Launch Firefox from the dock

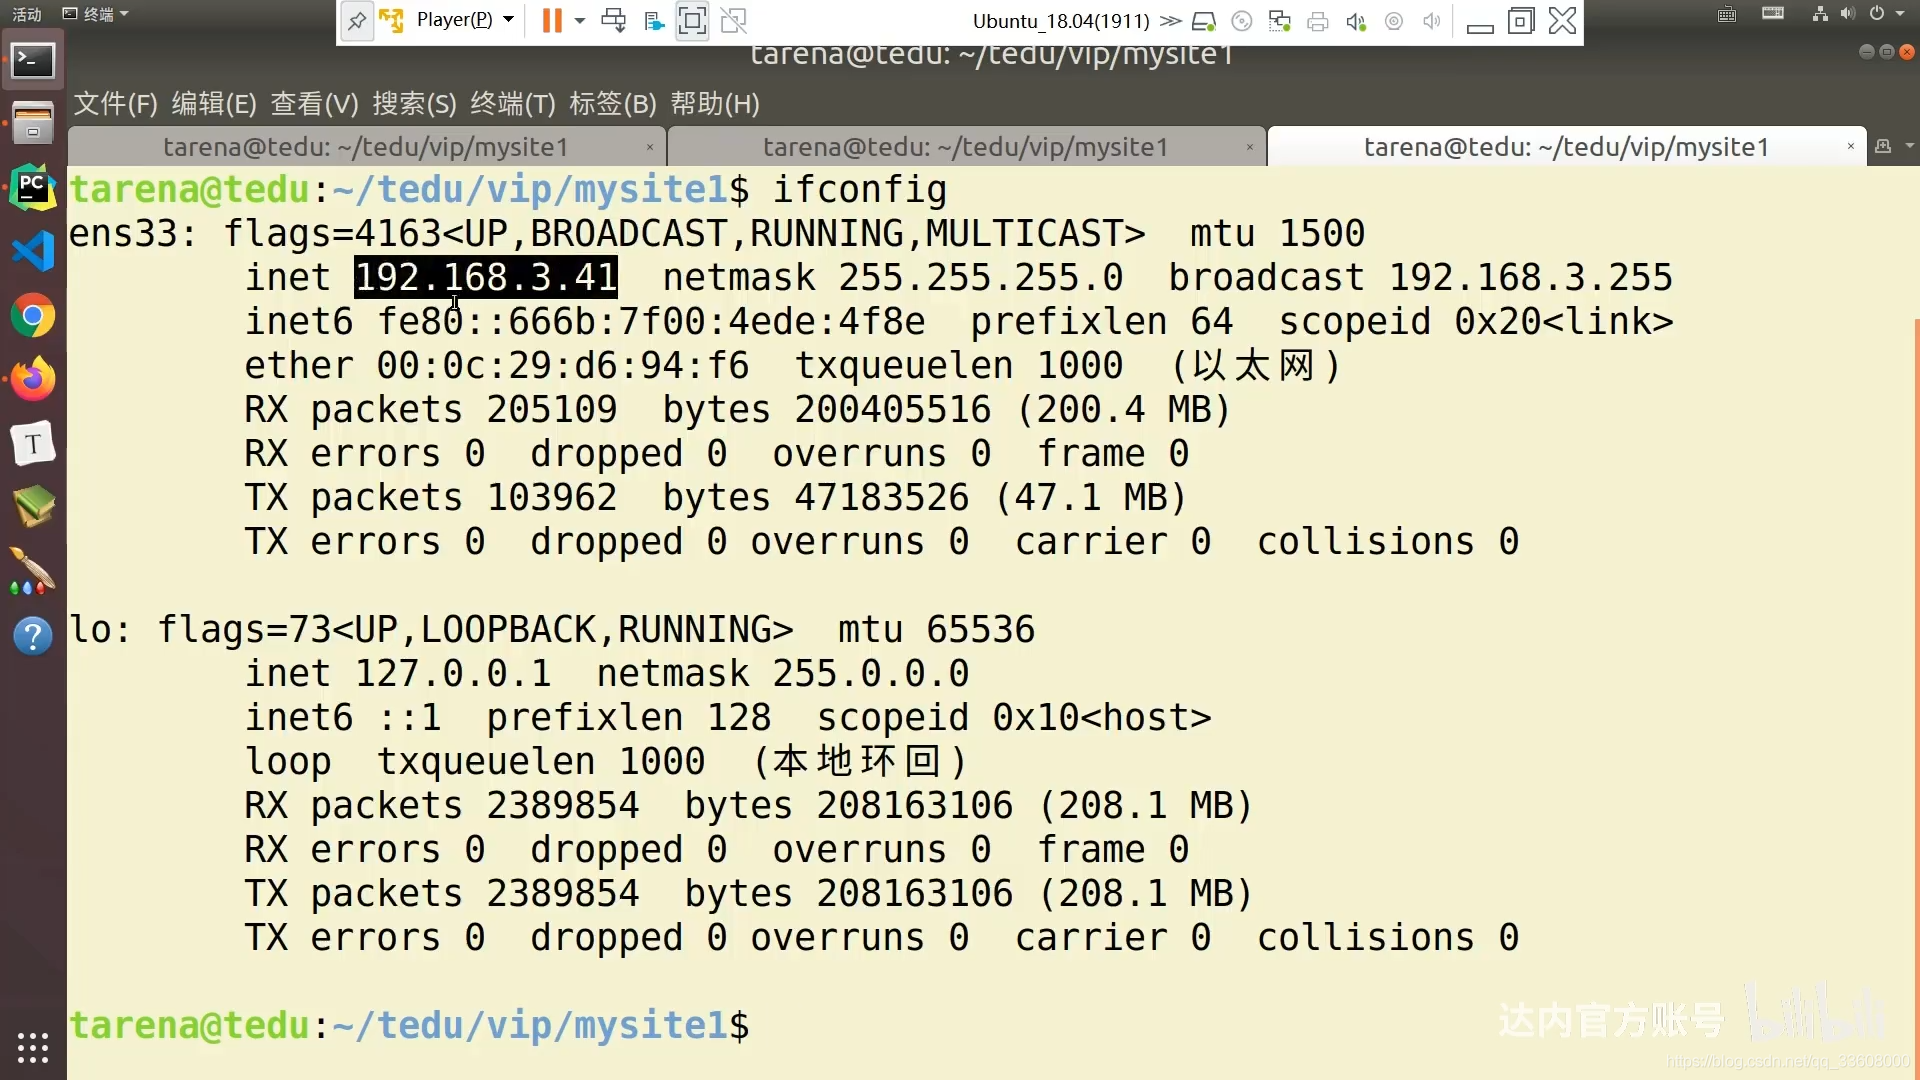[x=32, y=379]
